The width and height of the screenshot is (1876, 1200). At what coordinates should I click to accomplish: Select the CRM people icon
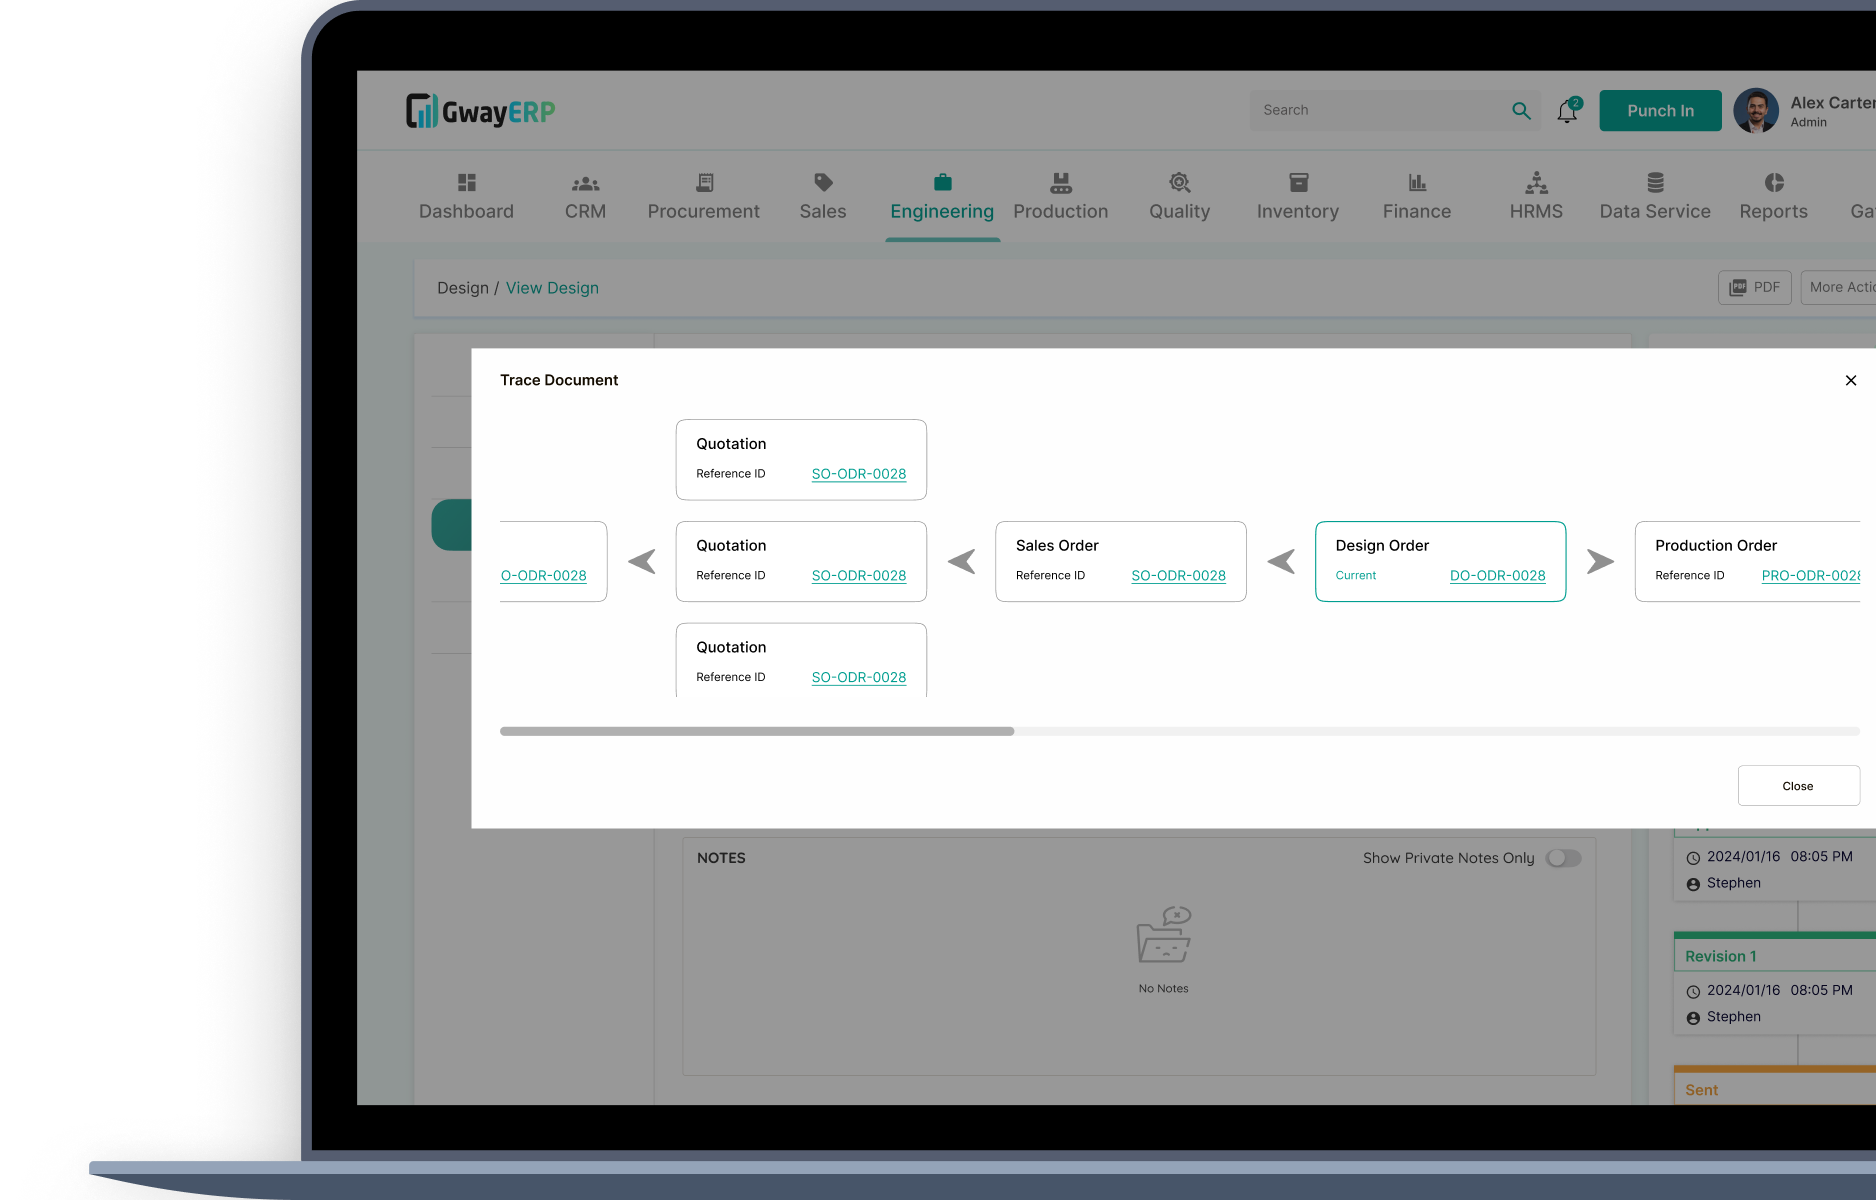click(584, 182)
